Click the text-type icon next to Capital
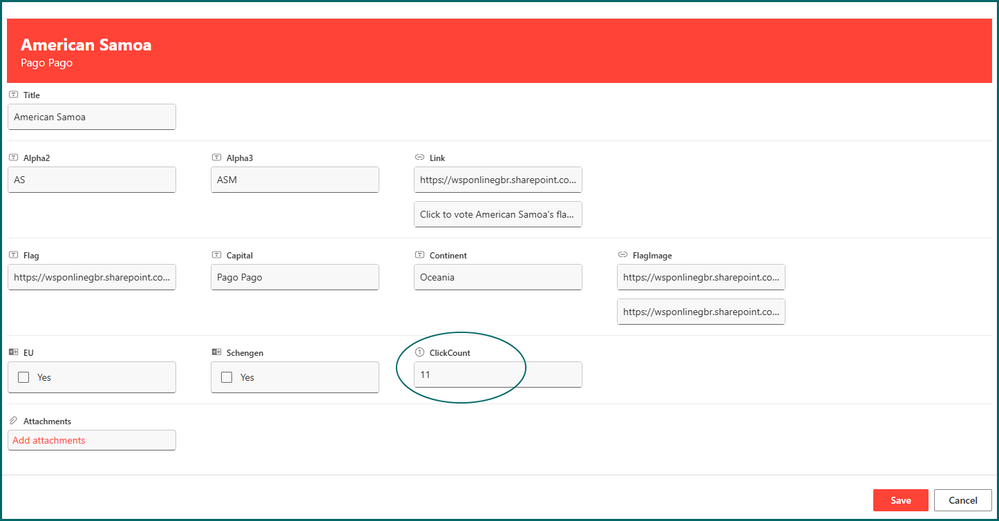Image resolution: width=999 pixels, height=521 pixels. point(217,255)
